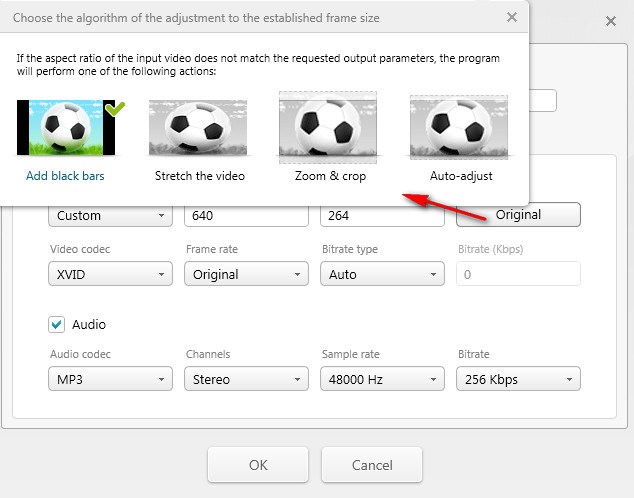Image resolution: width=634 pixels, height=498 pixels.
Task: Choose the Stretch the video thumbnail image
Action: pos(198,128)
